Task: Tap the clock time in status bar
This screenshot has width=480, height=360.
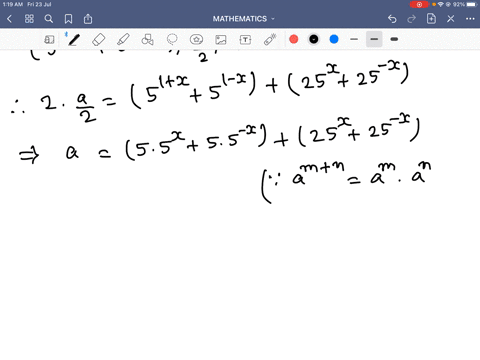Action: tap(13, 4)
